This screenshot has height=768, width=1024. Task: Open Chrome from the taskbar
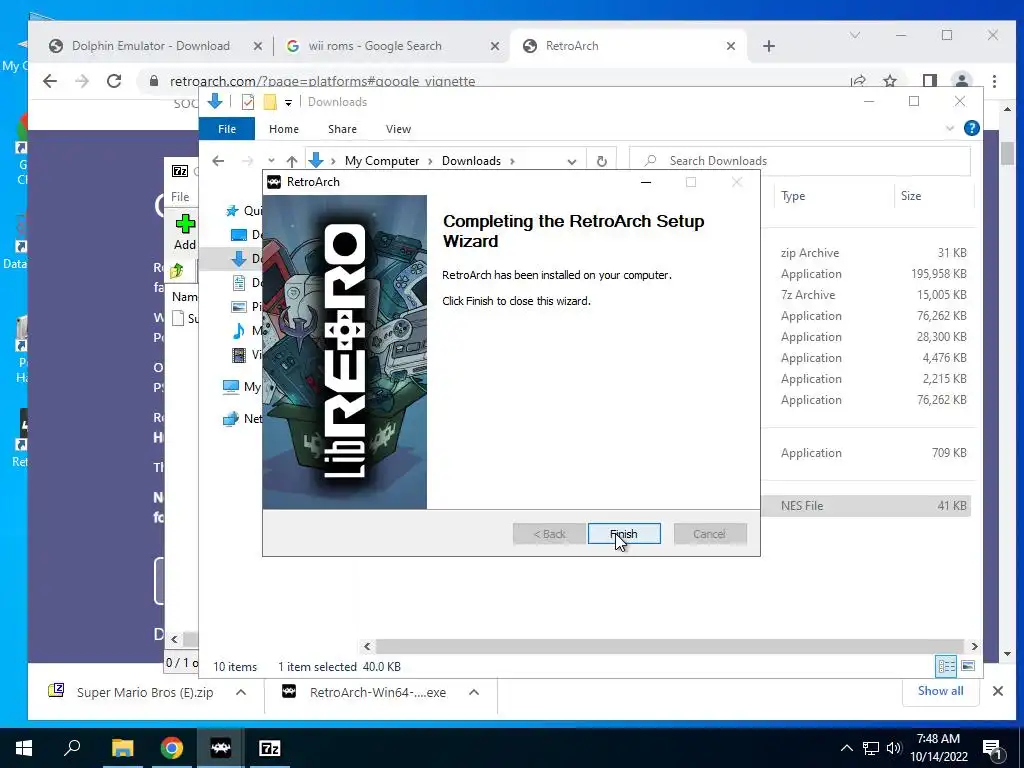[x=171, y=748]
